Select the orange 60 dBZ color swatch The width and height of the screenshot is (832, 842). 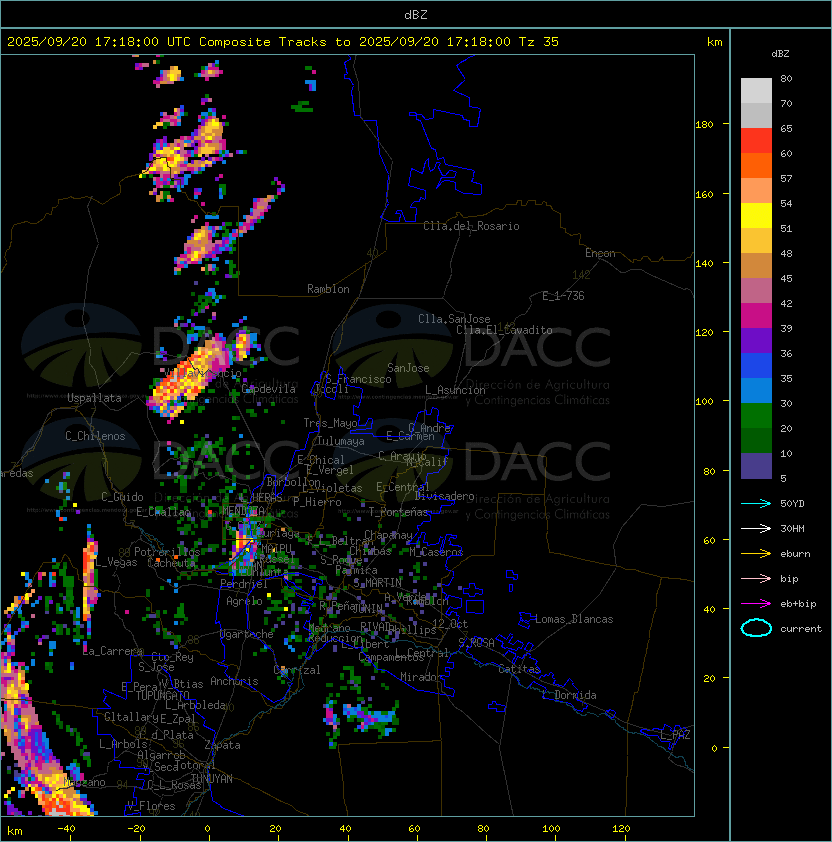(756, 165)
